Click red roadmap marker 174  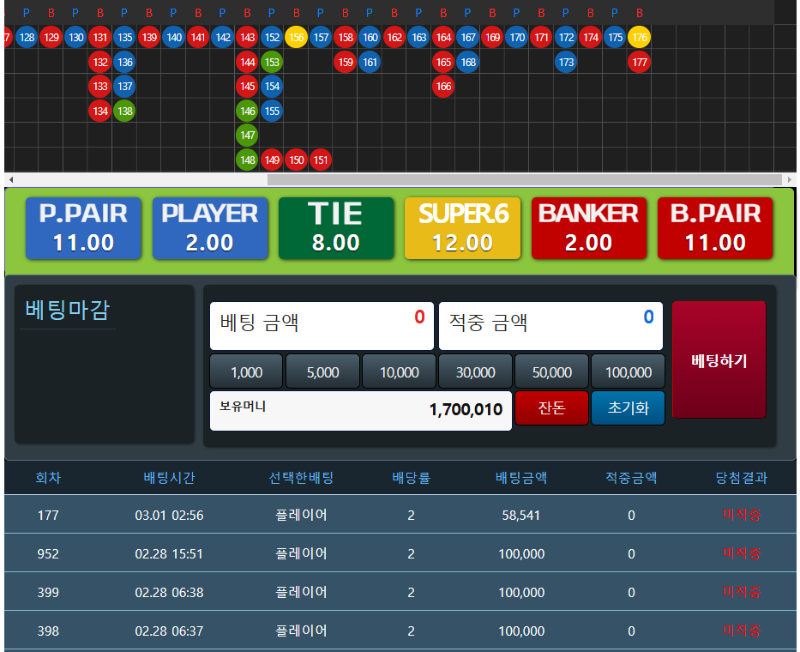(590, 37)
